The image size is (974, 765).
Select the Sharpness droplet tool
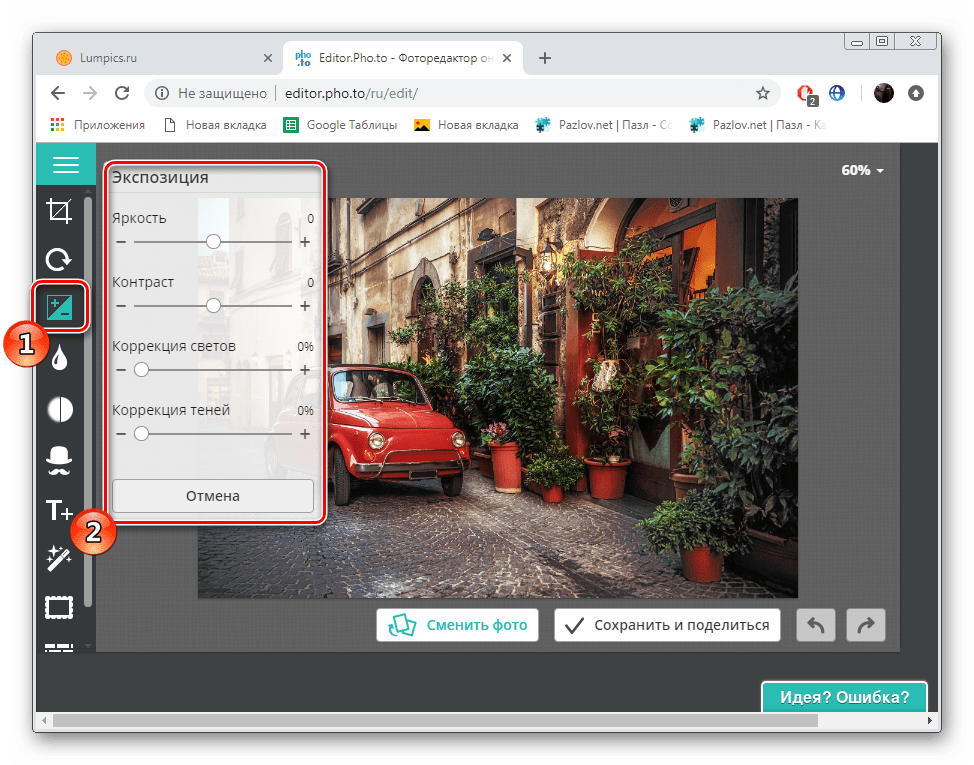click(x=59, y=358)
